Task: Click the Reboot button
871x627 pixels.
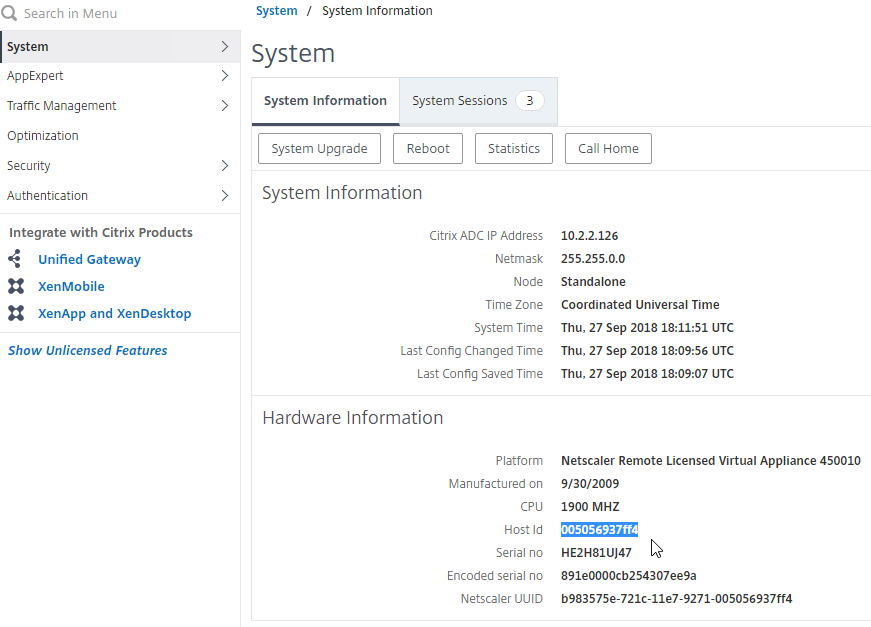Action: click(x=428, y=148)
